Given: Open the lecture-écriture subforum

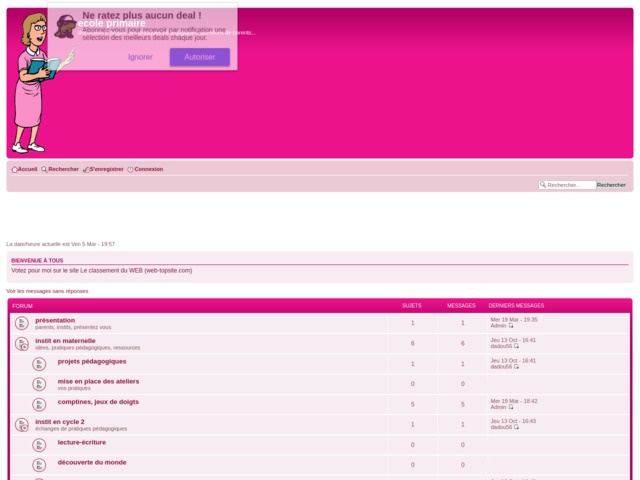Looking at the screenshot, I should (x=81, y=442).
